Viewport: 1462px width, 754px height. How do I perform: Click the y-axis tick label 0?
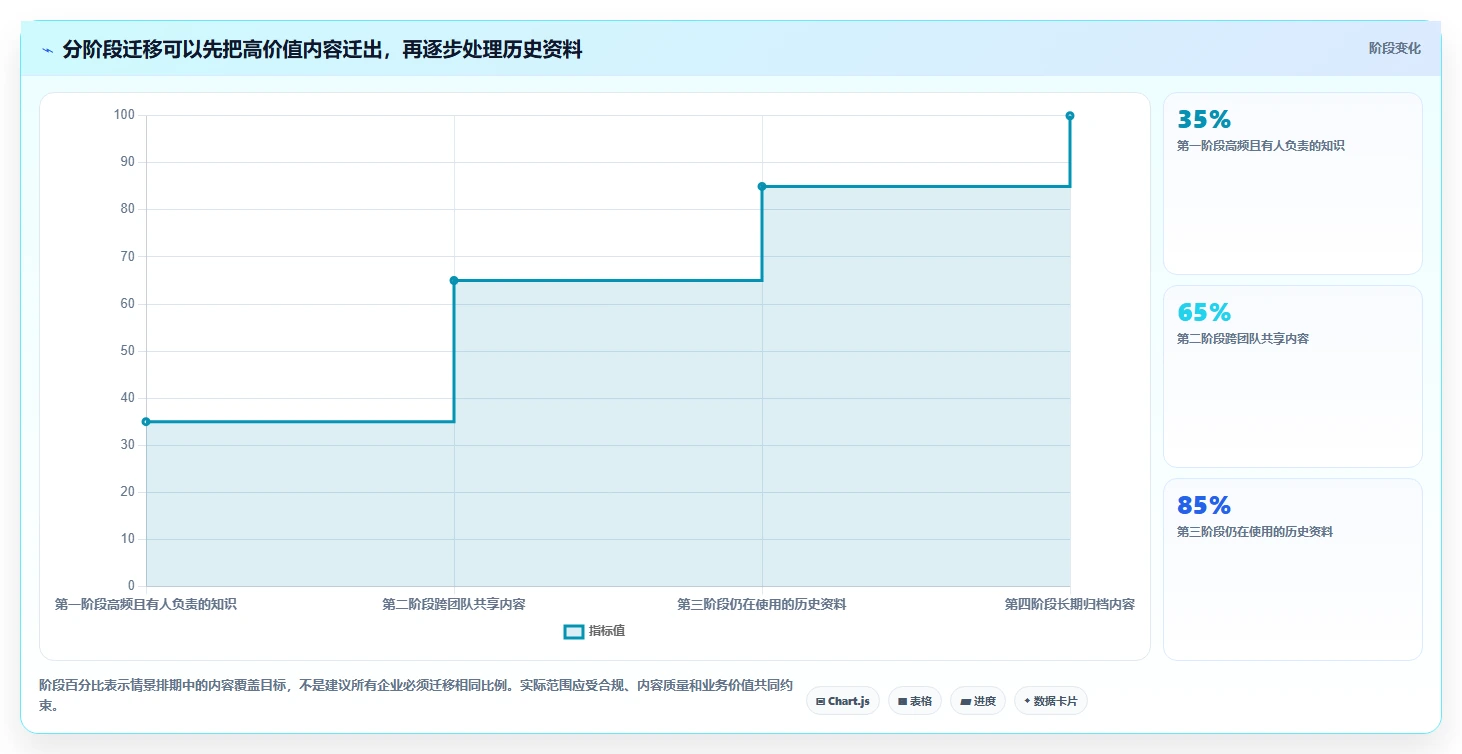pyautogui.click(x=131, y=586)
